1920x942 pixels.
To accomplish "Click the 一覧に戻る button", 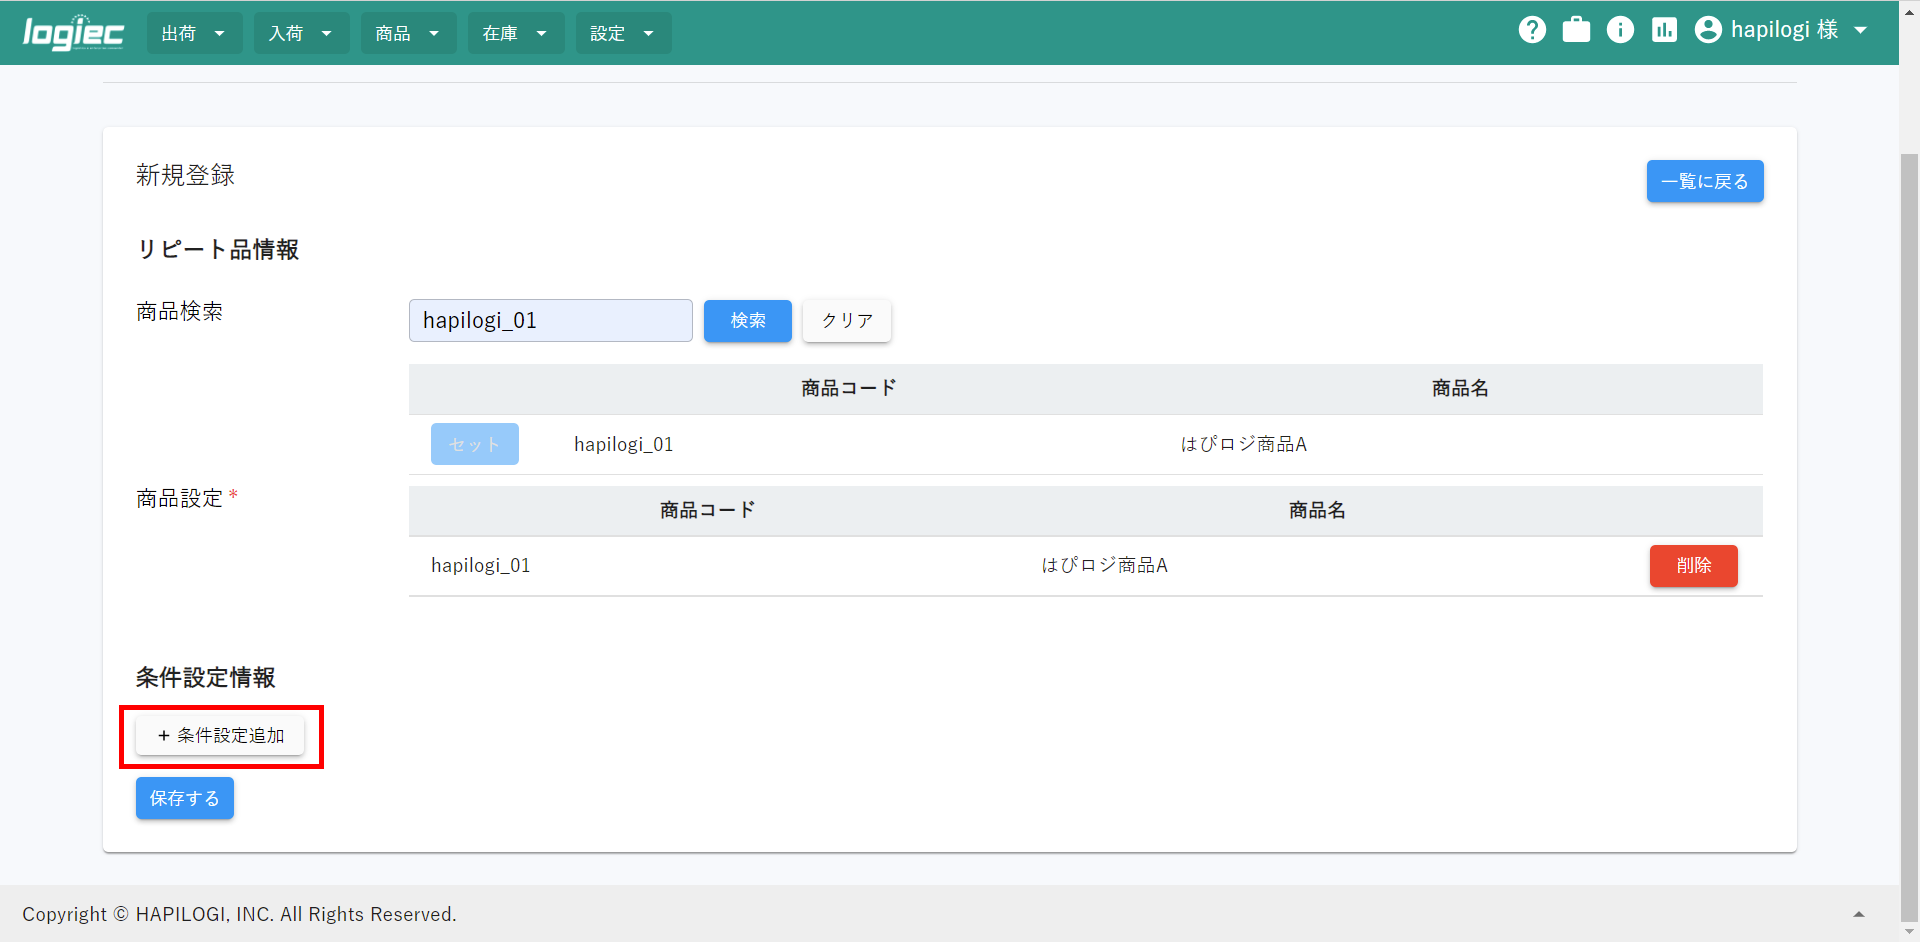I will [1705, 181].
